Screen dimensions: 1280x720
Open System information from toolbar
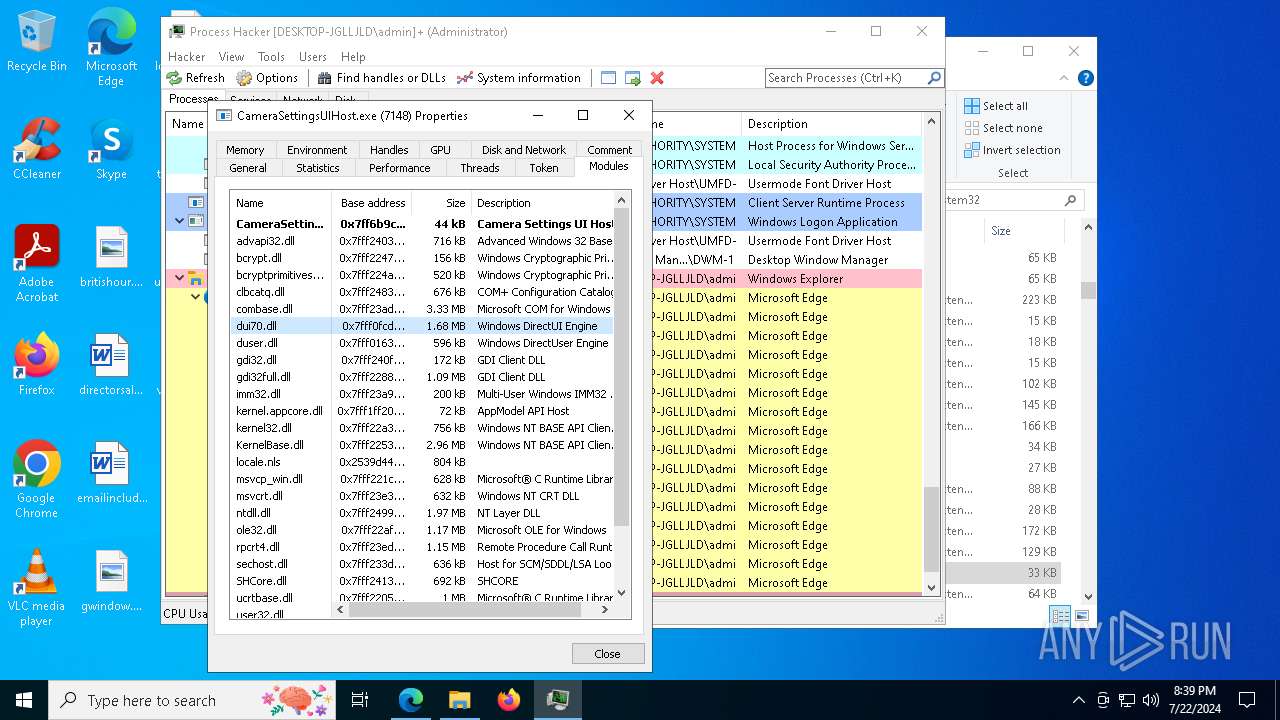point(518,78)
